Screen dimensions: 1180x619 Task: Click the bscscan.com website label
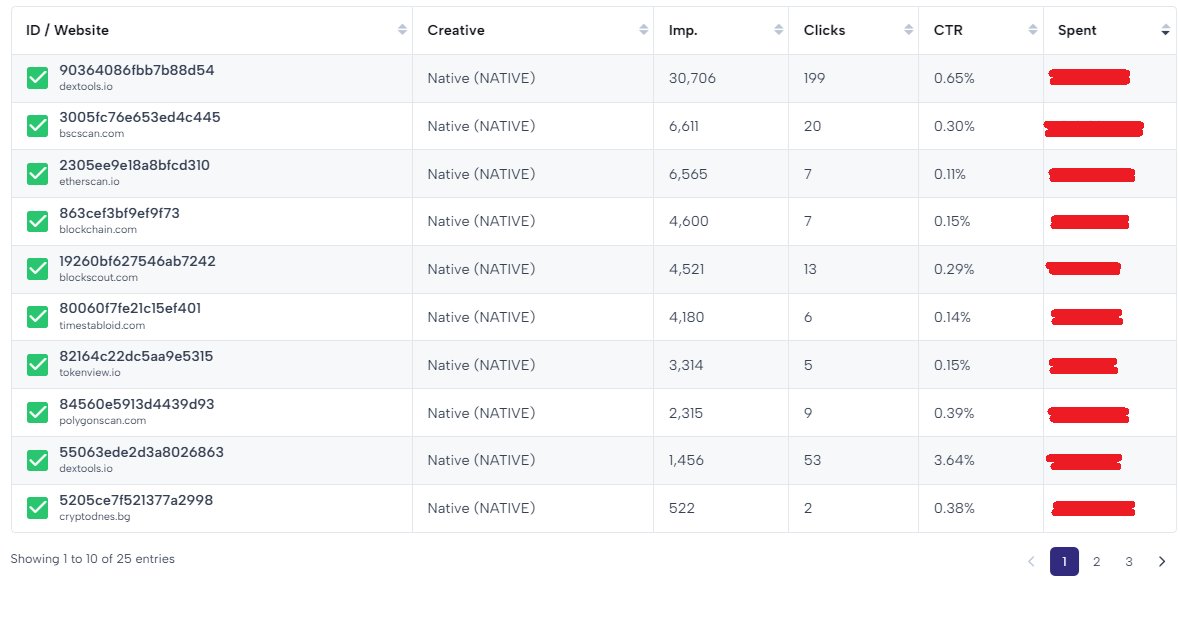[x=92, y=134]
